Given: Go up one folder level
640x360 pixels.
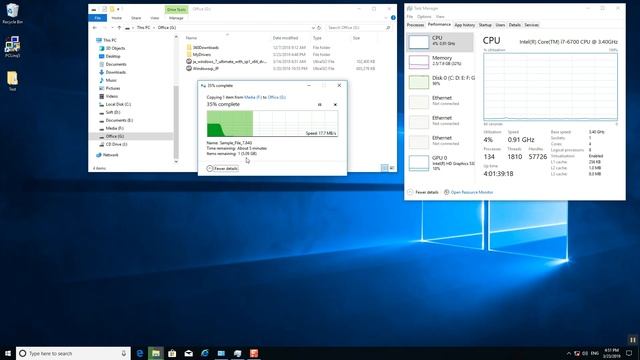Looking at the screenshot, I should click(x=119, y=28).
